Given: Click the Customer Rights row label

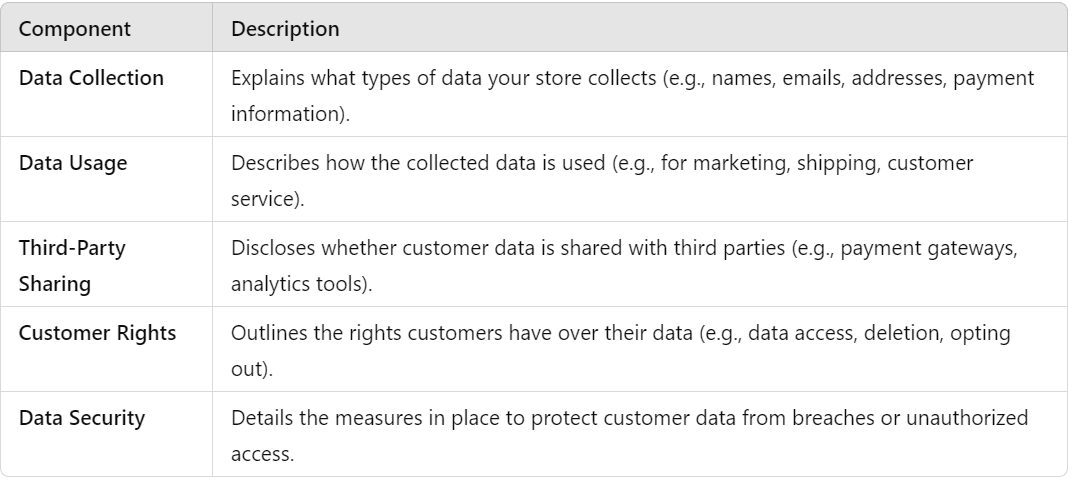Looking at the screenshot, I should click(x=97, y=333).
